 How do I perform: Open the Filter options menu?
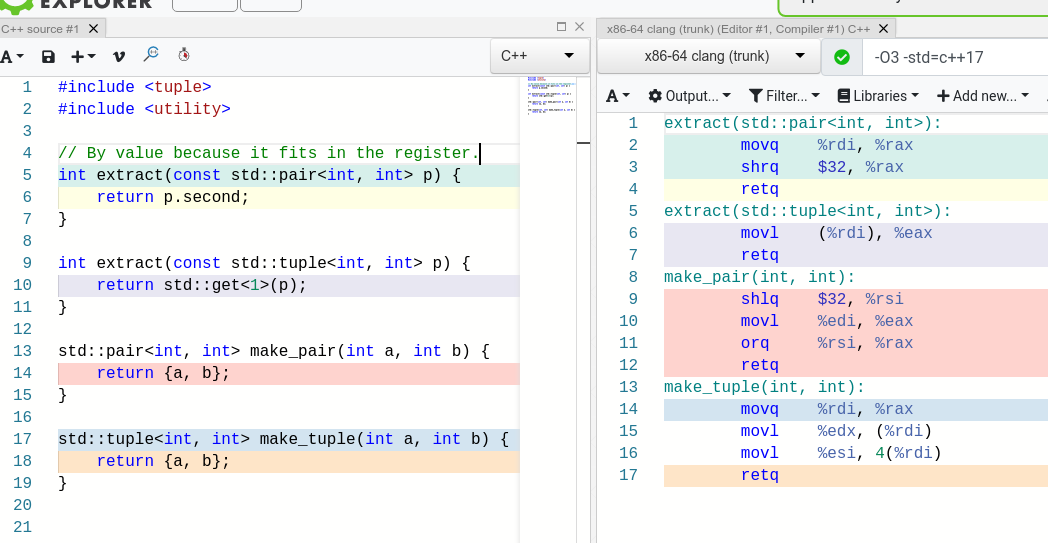[x=784, y=96]
